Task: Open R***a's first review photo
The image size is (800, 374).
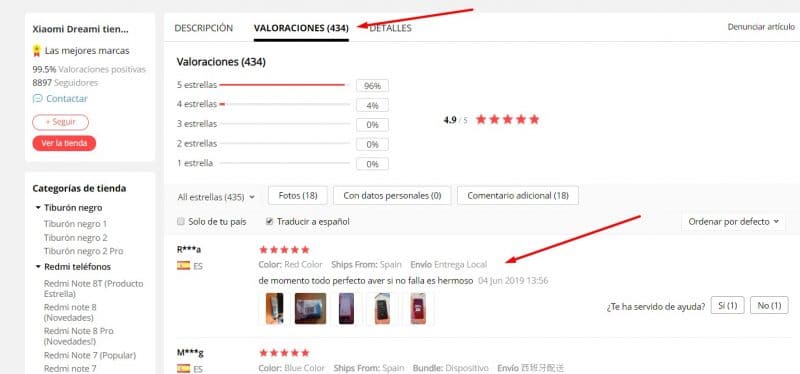Action: (274, 309)
